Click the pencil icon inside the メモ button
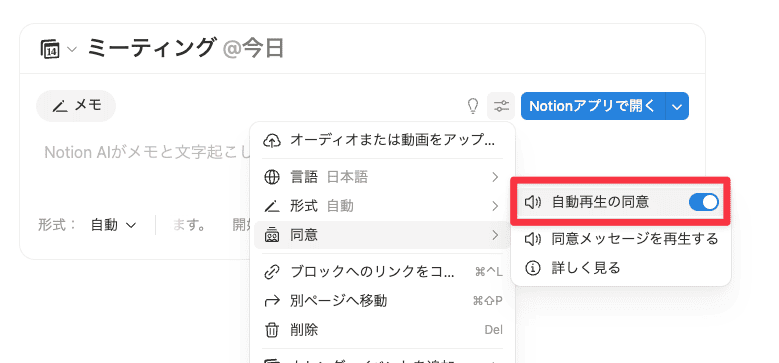The image size is (779, 363). (60, 106)
